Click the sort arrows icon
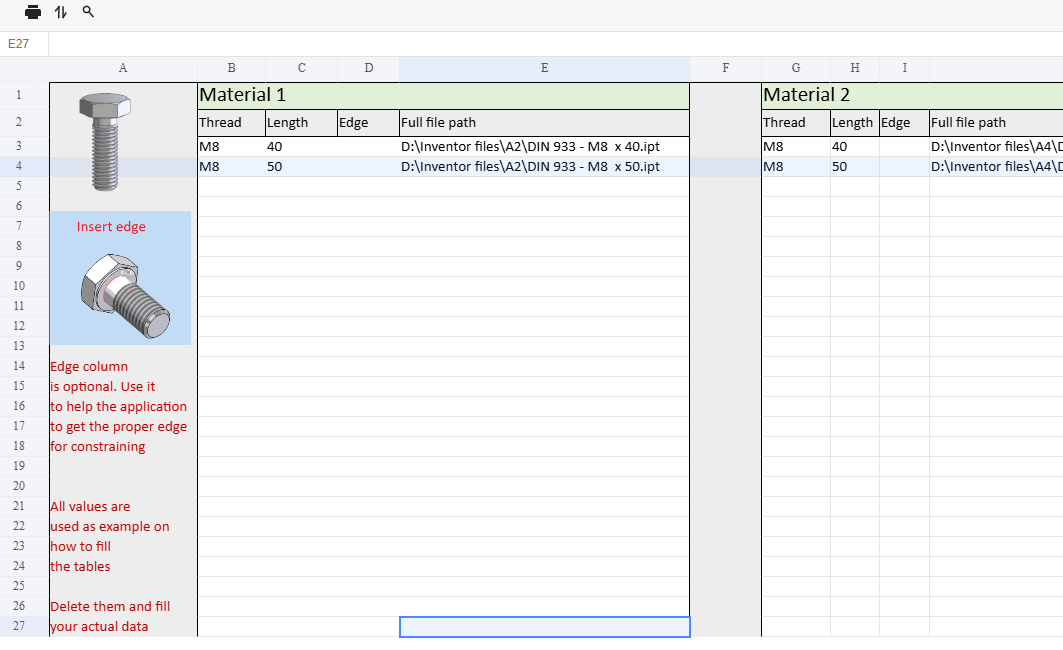 click(x=61, y=12)
